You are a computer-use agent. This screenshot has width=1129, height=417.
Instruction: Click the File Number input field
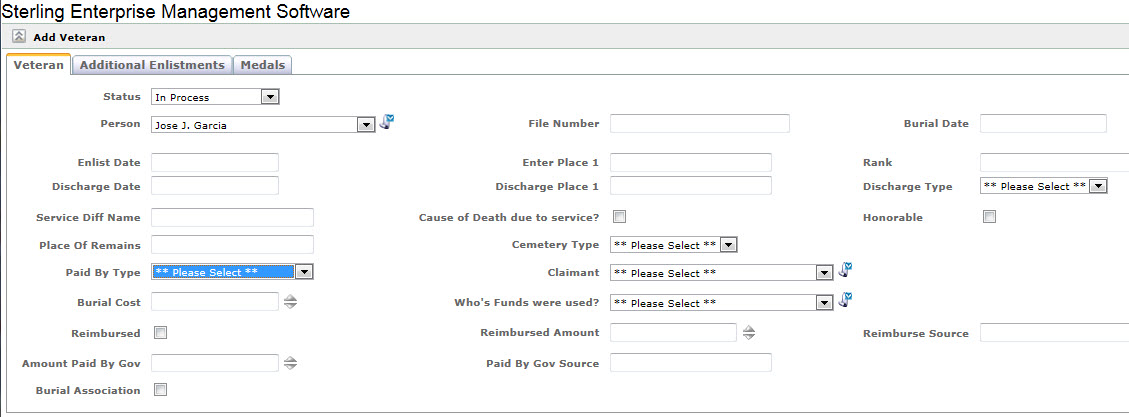point(700,123)
